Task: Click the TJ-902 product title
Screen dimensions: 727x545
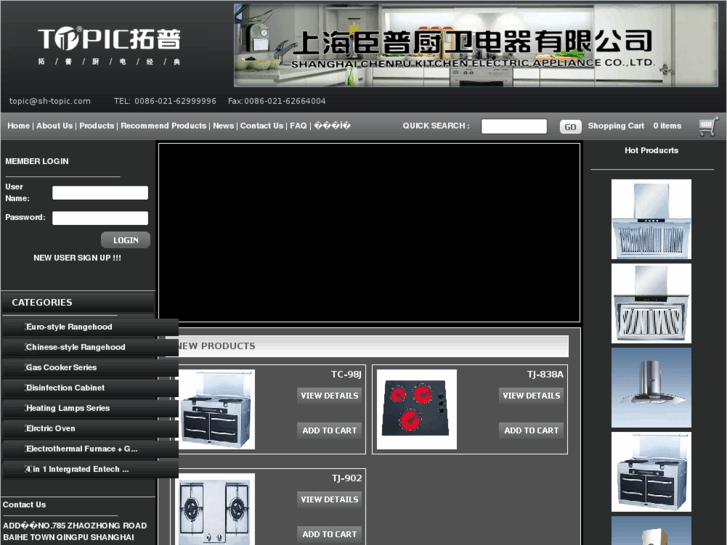Action: [347, 478]
